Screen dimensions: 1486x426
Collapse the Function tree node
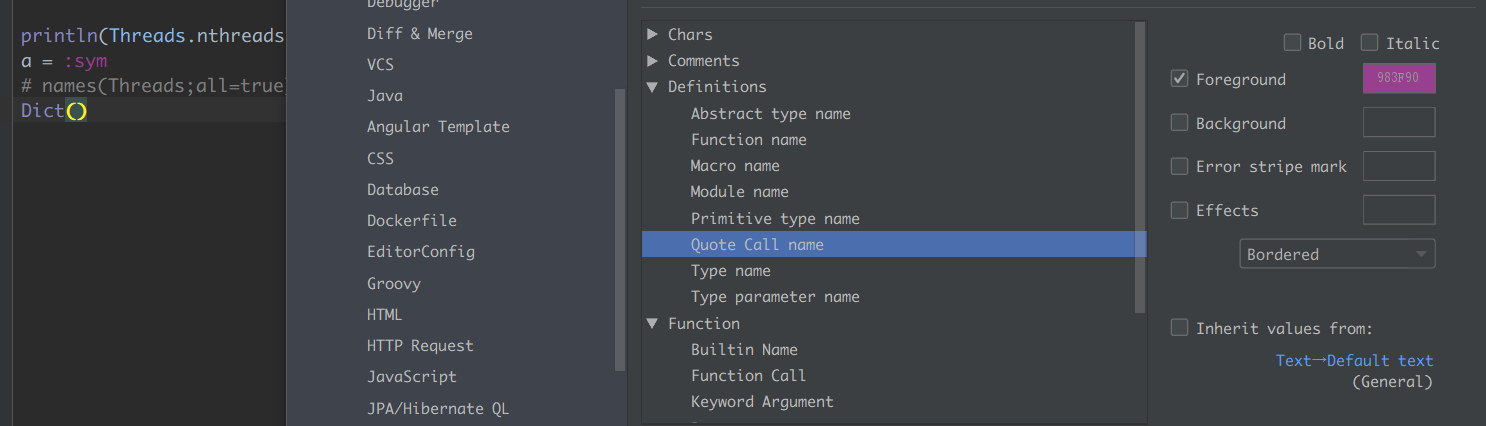[x=653, y=324]
